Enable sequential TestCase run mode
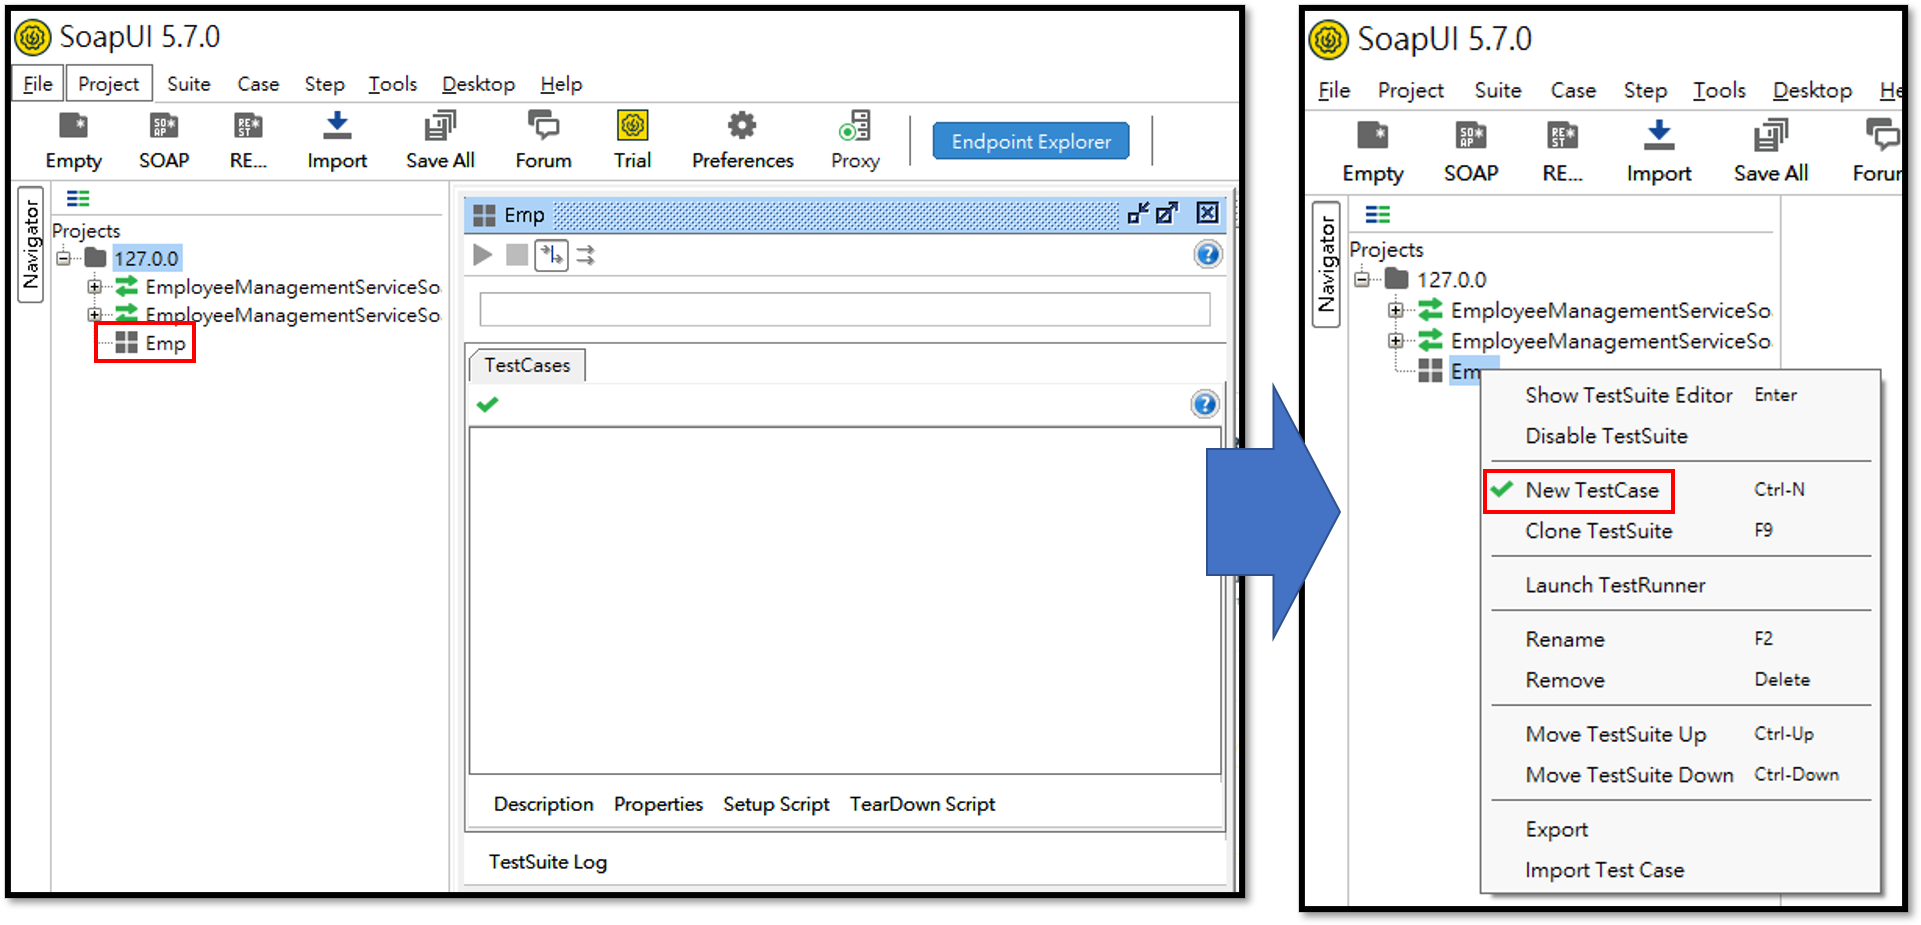This screenshot has width=1921, height=925. [551, 255]
